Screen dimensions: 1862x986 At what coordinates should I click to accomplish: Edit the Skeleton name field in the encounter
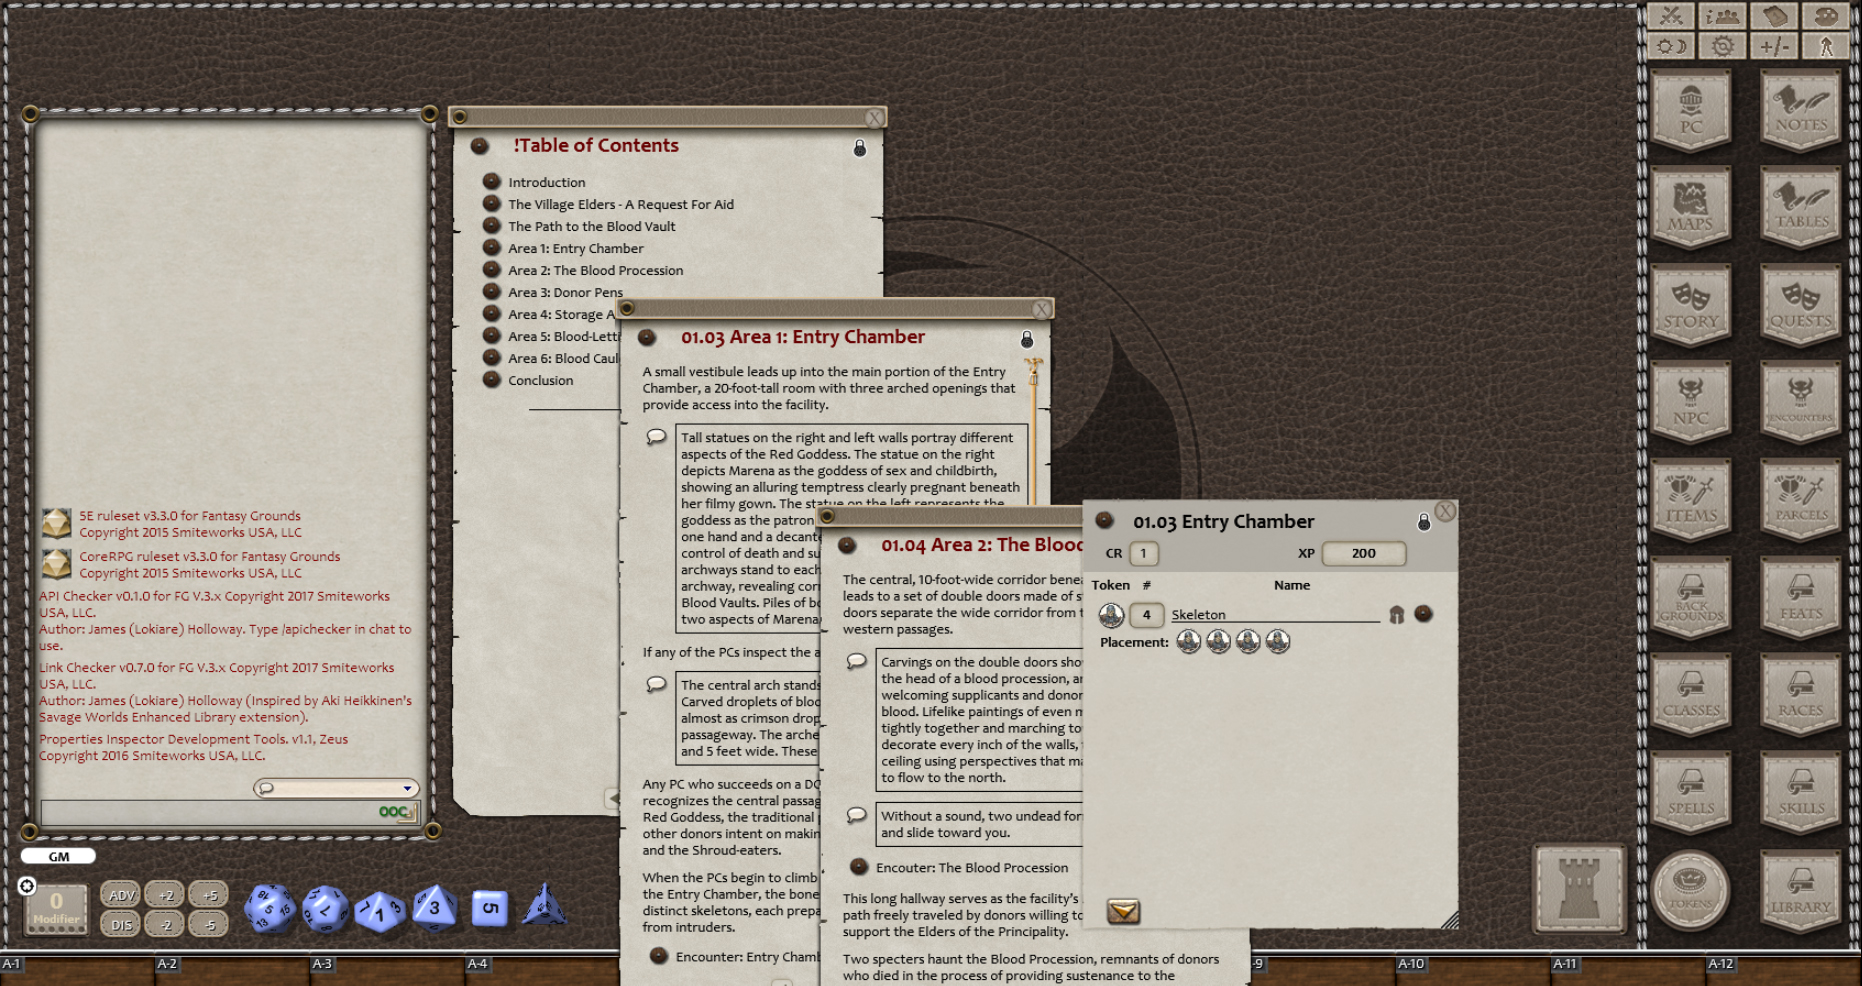[x=1270, y=614]
